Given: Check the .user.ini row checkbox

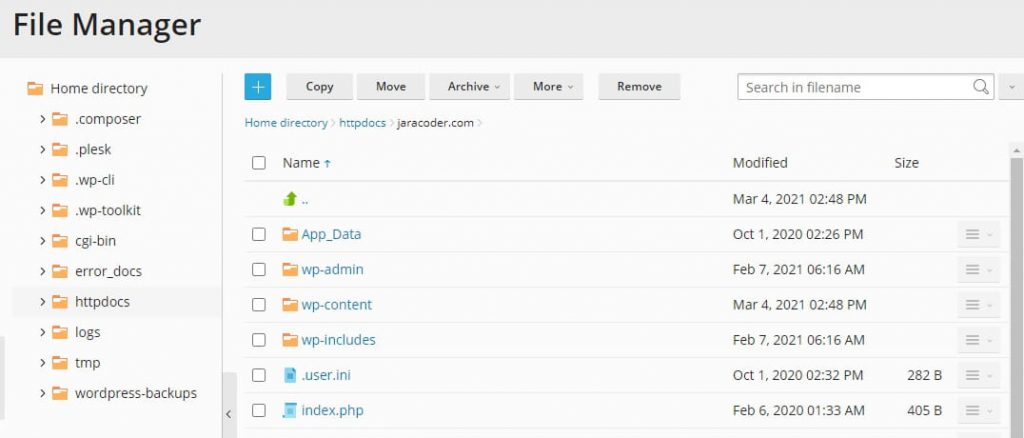Looking at the screenshot, I should (259, 375).
